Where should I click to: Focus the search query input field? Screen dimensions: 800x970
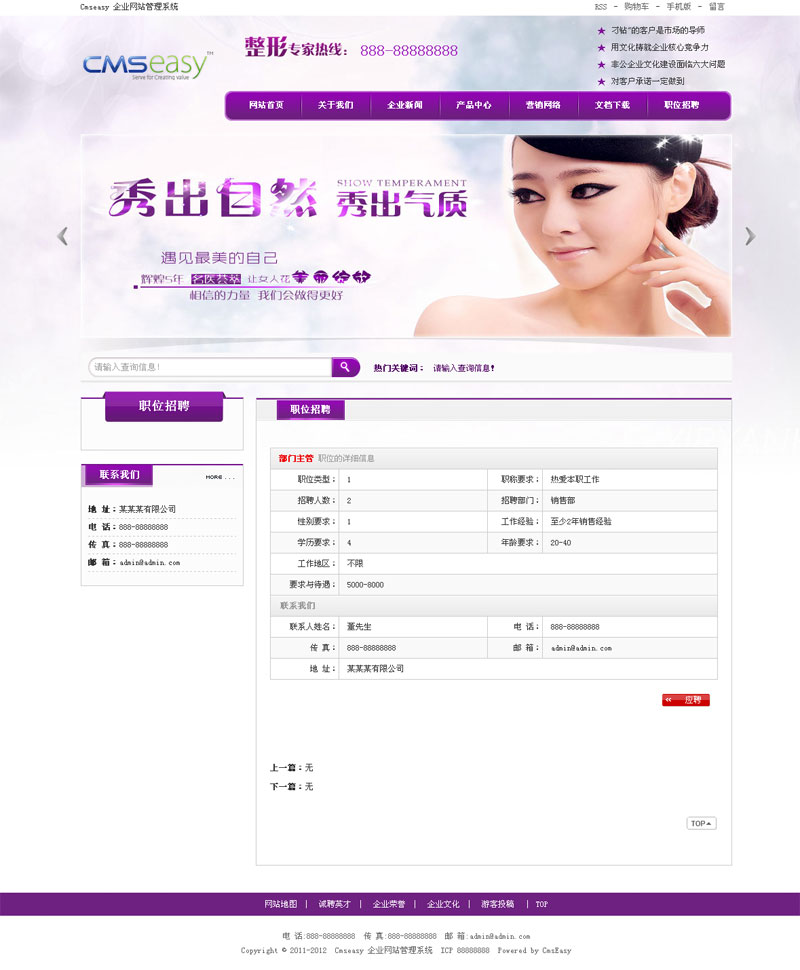tap(210, 367)
